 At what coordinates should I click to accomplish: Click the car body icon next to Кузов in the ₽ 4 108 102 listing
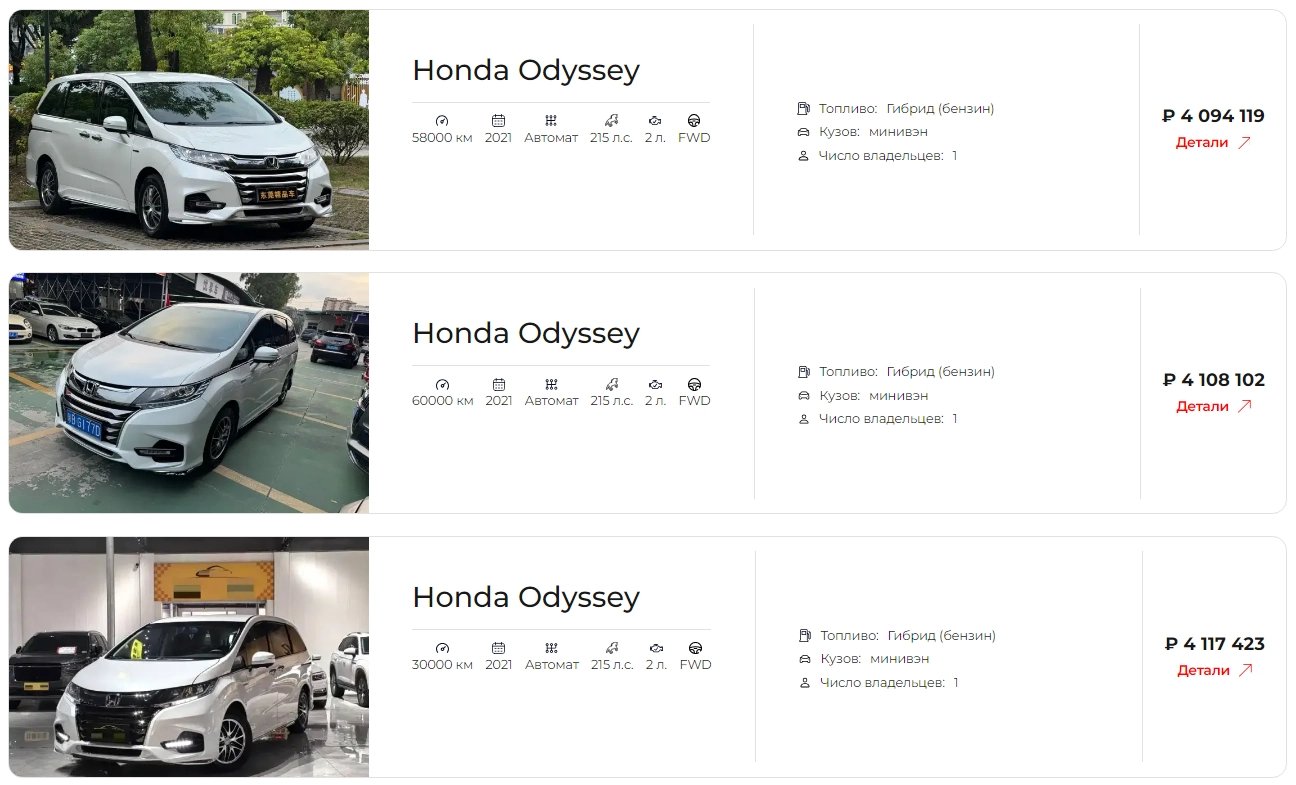(804, 395)
